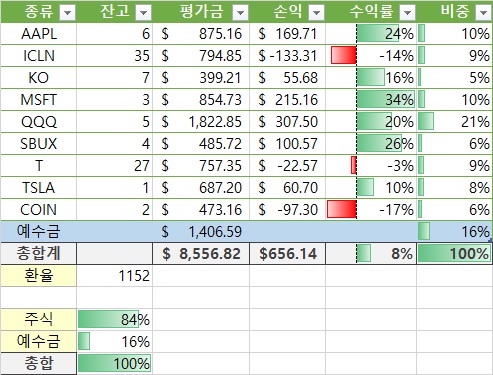The height and width of the screenshot is (375, 493).
Task: Select the COIN ticker cell
Action: click(39, 210)
